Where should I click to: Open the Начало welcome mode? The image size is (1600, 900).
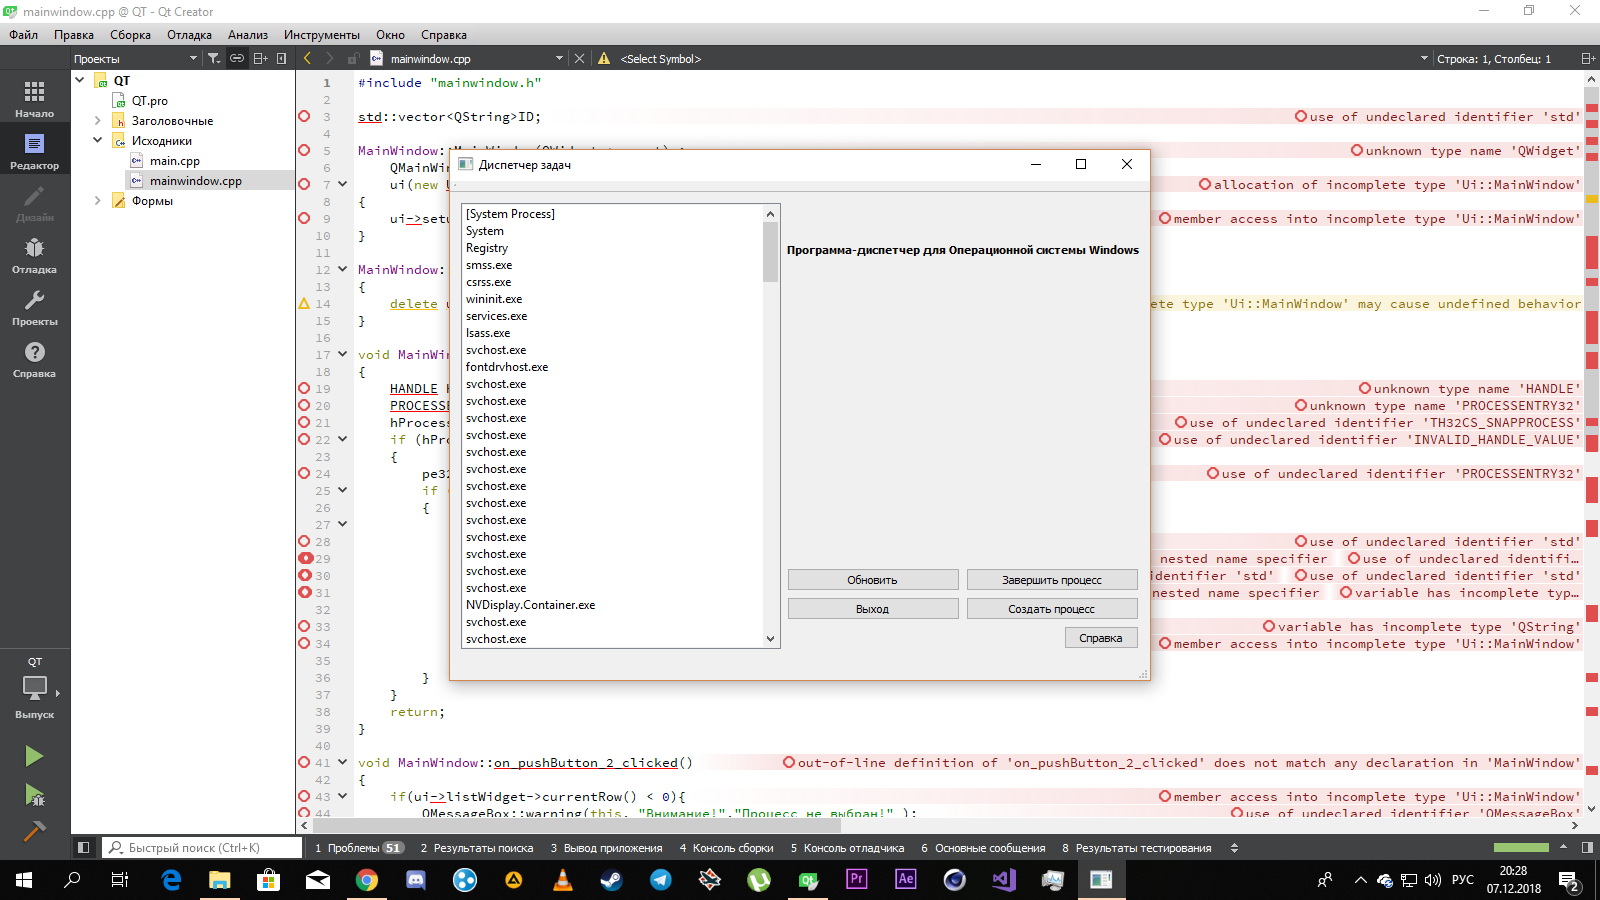point(34,99)
